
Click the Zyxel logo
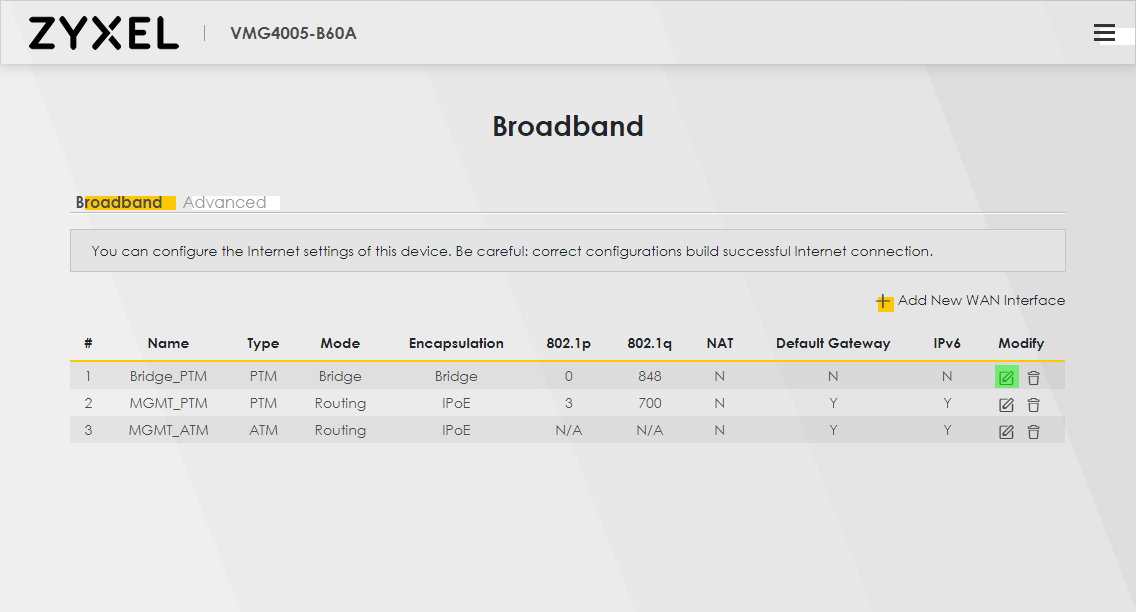(104, 33)
